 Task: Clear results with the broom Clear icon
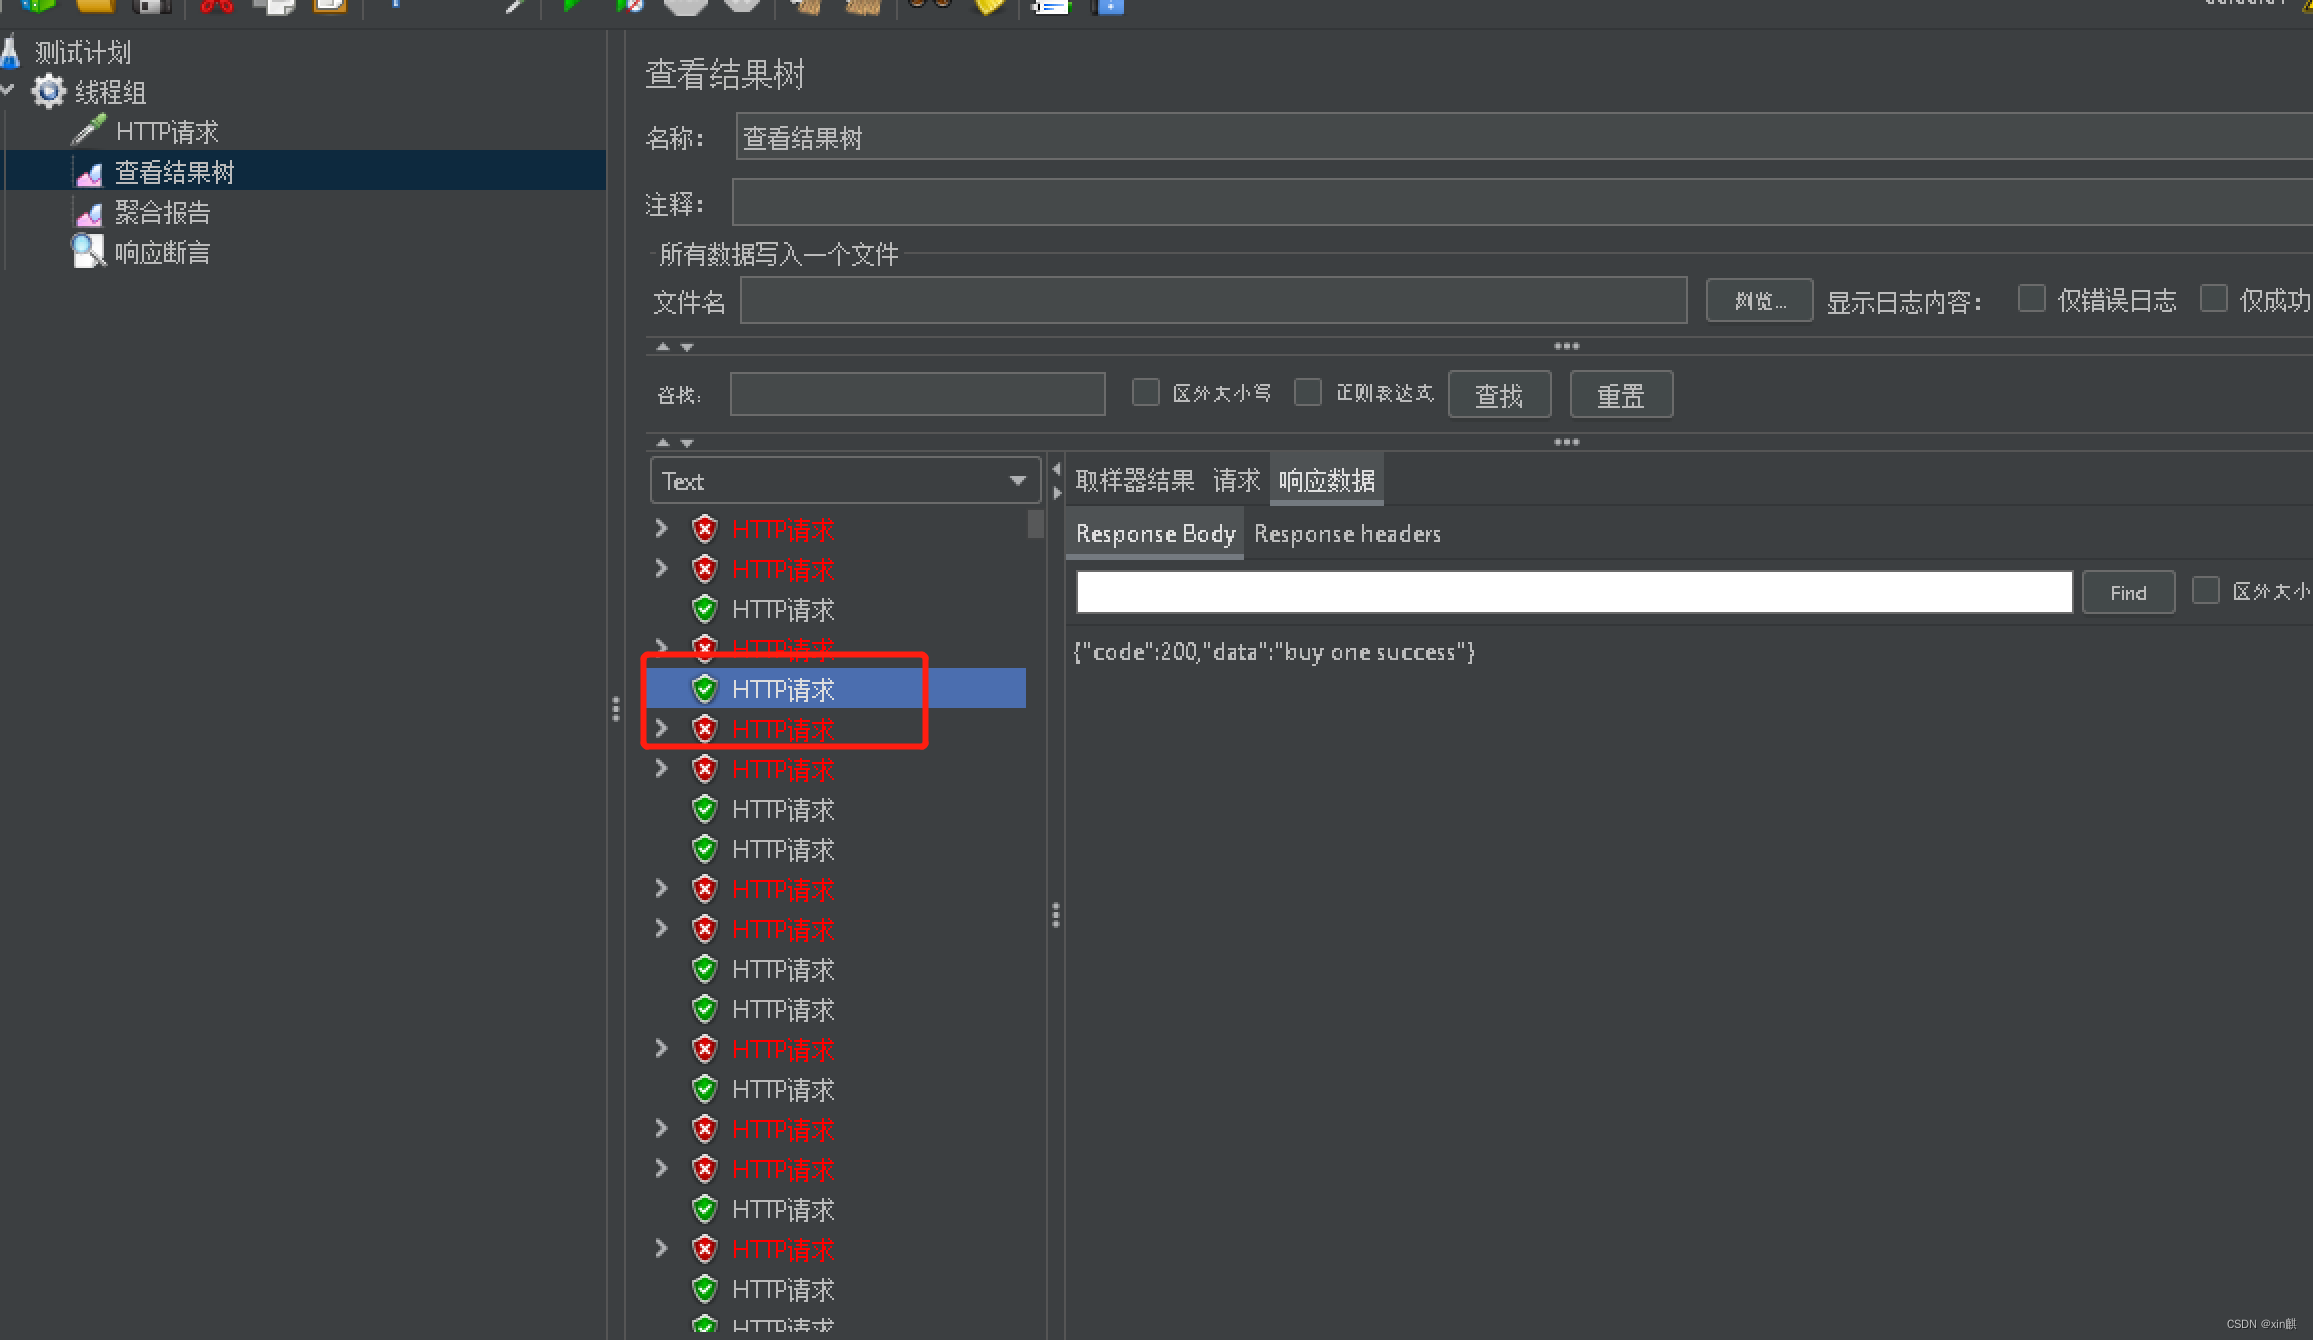coord(805,6)
